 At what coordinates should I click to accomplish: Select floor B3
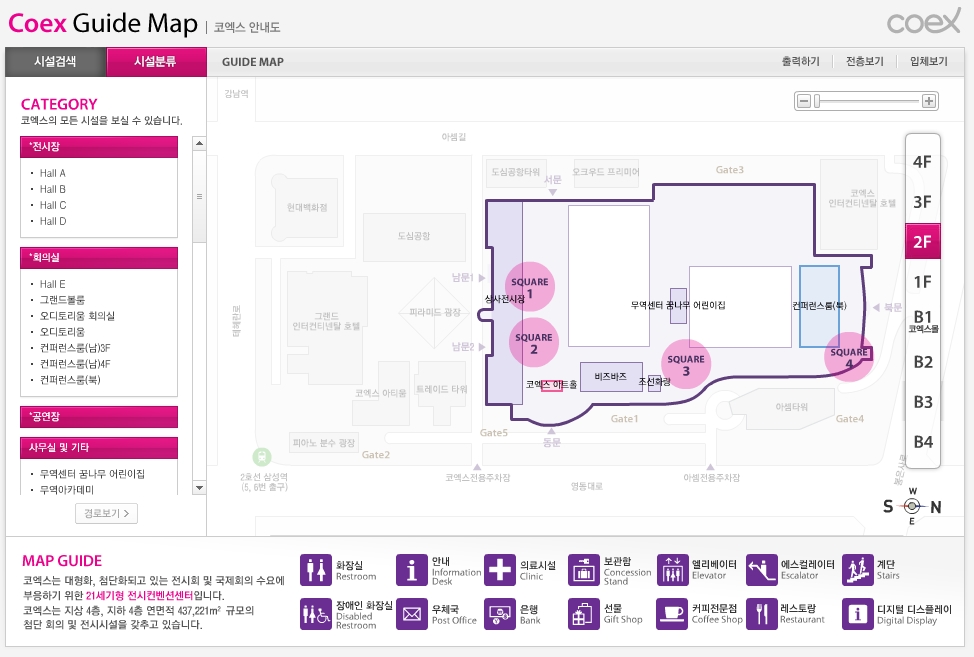click(923, 402)
